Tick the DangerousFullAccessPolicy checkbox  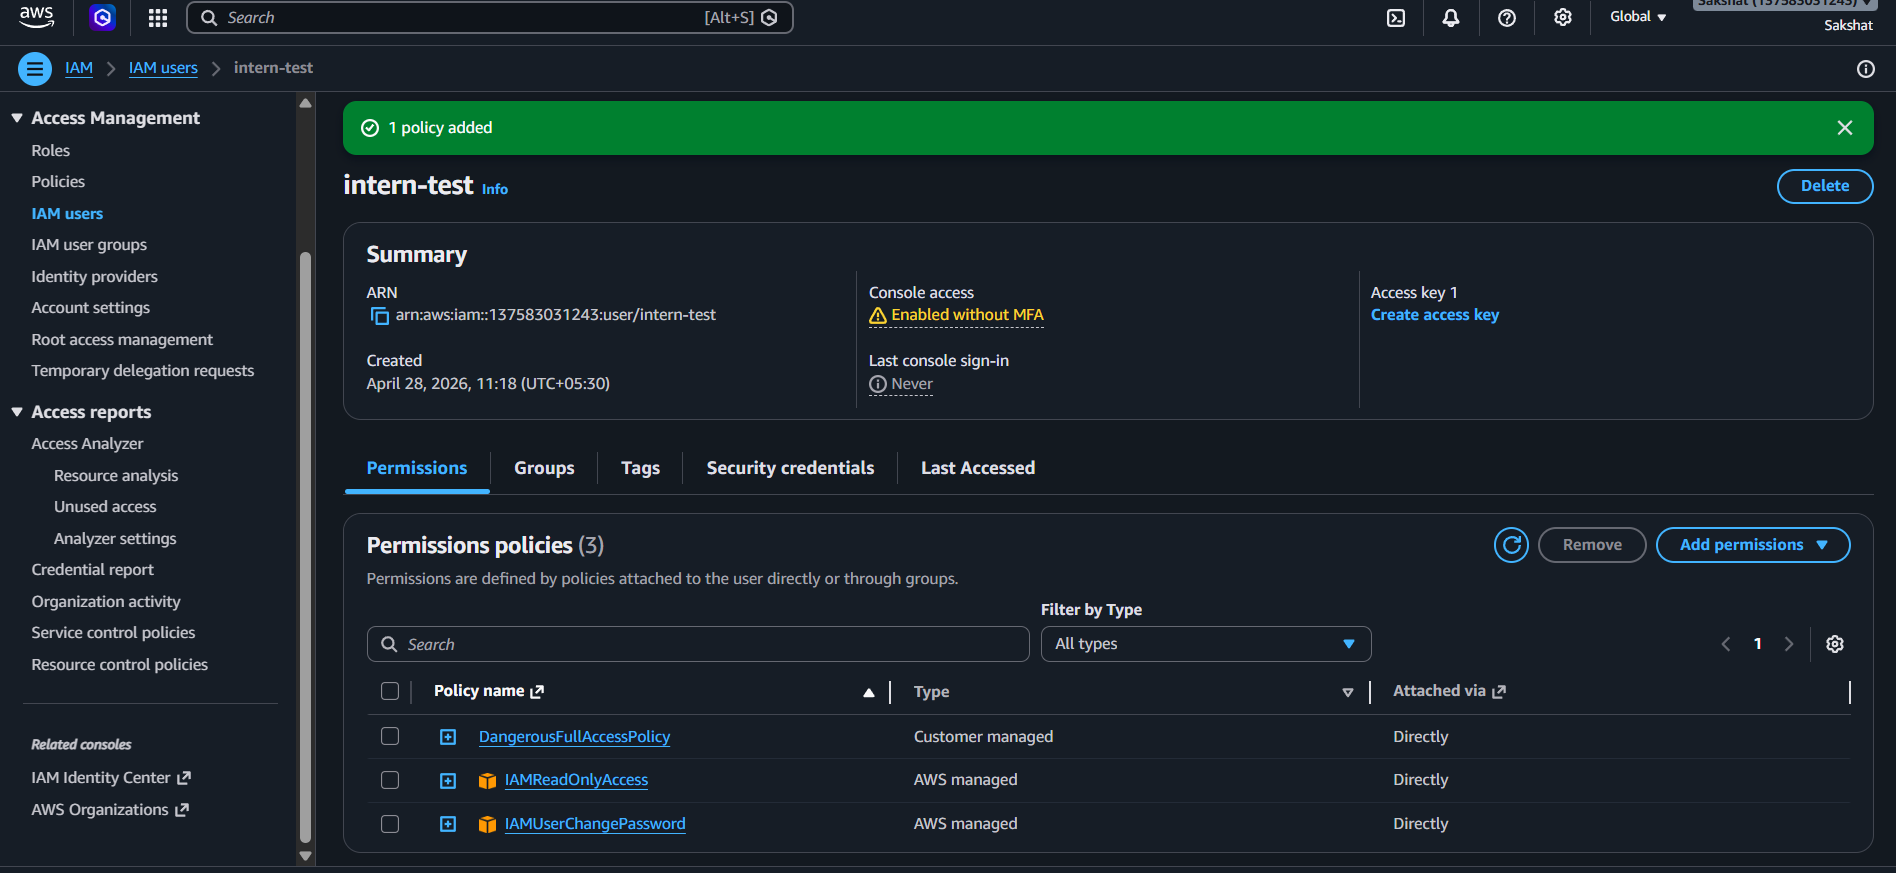(390, 736)
